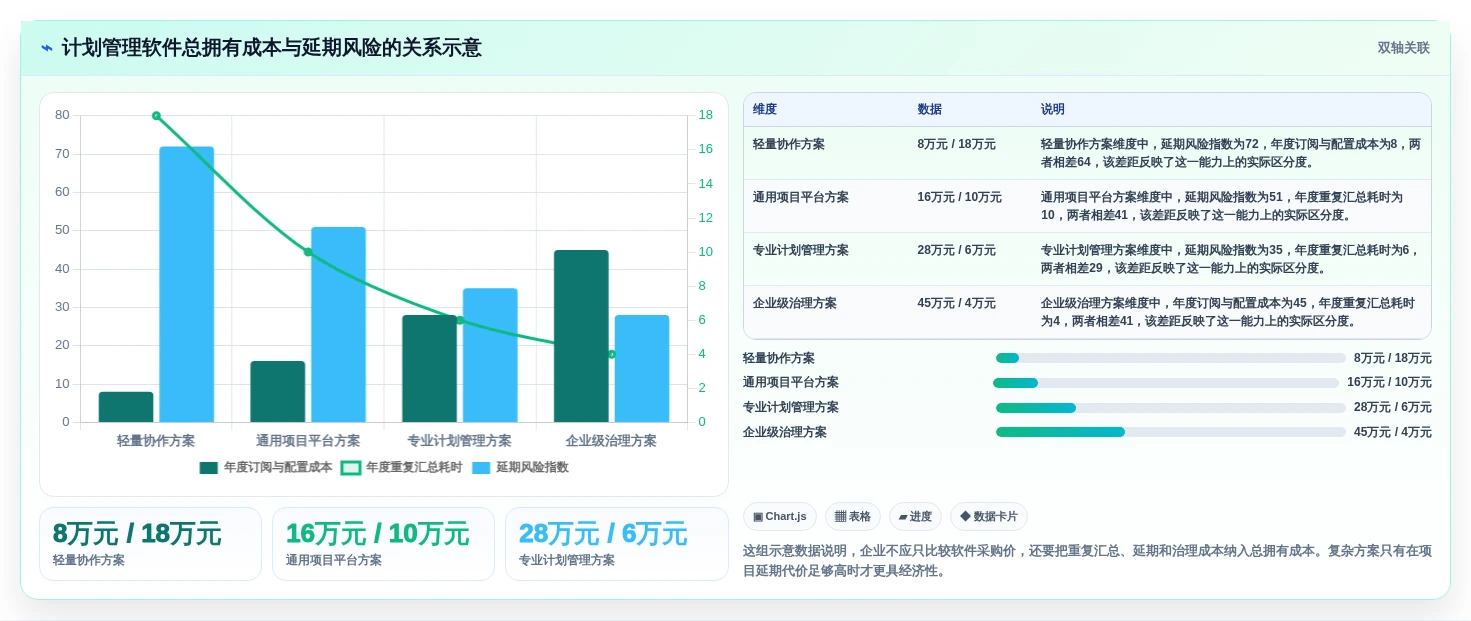The image size is (1471, 621).
Task: Click the tall blue bar for 轻量协作方案
Action: click(x=186, y=284)
